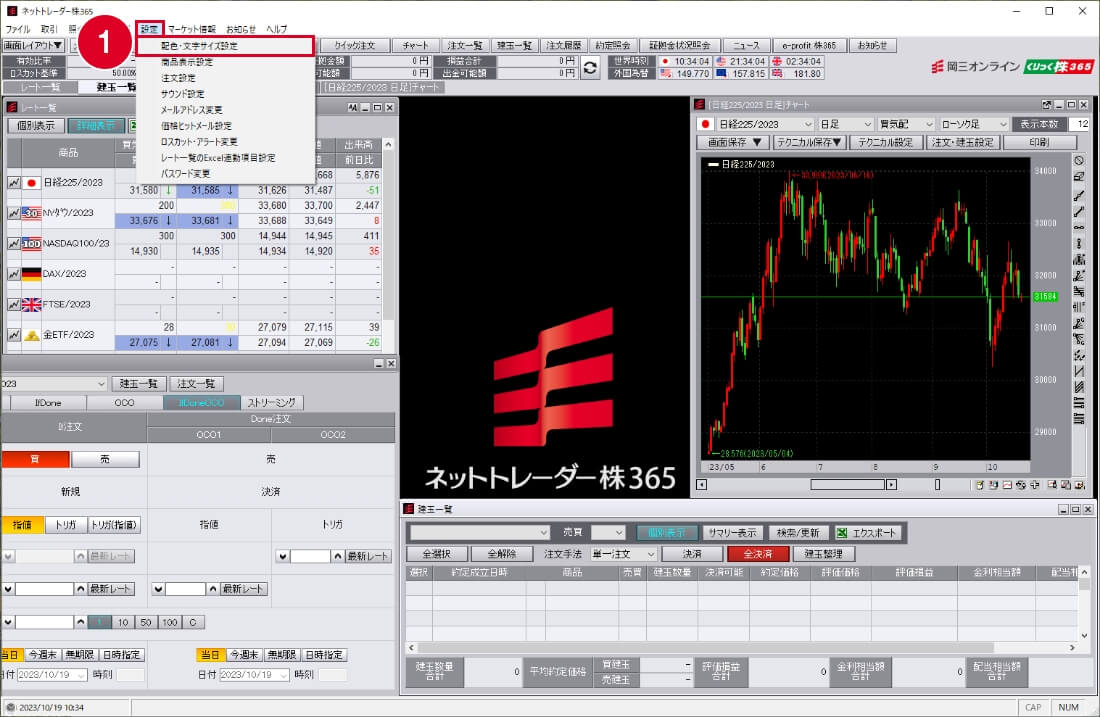Viewport: 1100px width, 717px height.
Task: Click the テクニカル設定 button in chart window
Action: point(885,142)
